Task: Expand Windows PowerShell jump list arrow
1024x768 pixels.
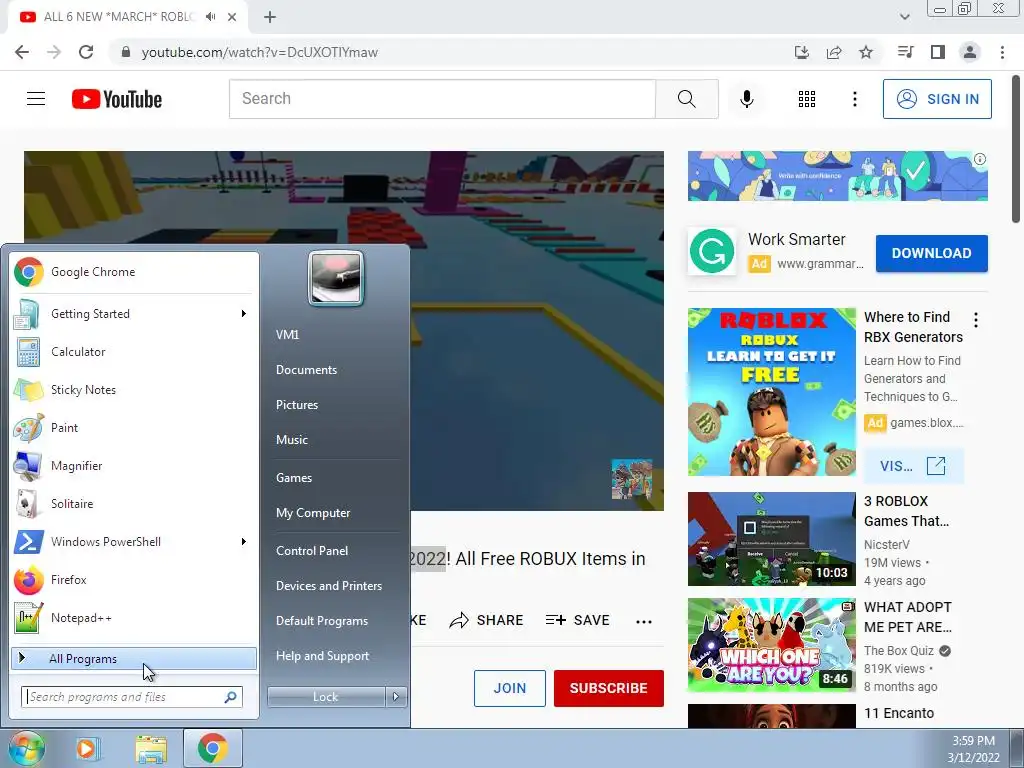Action: tap(244, 541)
